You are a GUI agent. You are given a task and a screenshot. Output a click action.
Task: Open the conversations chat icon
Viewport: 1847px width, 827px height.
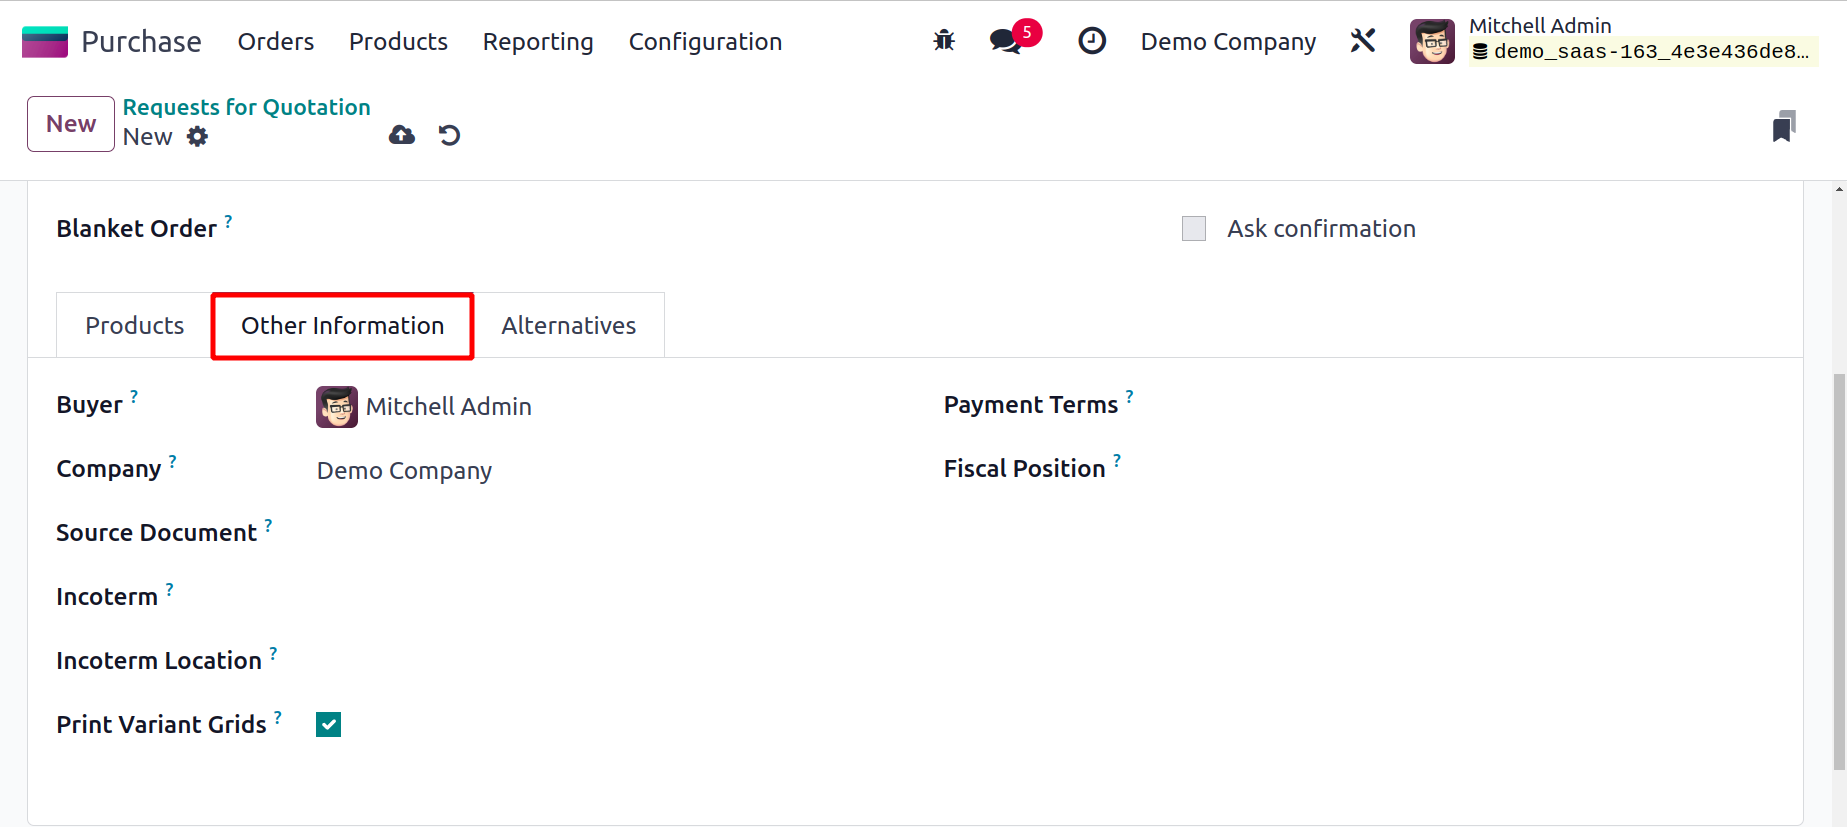tap(1006, 41)
